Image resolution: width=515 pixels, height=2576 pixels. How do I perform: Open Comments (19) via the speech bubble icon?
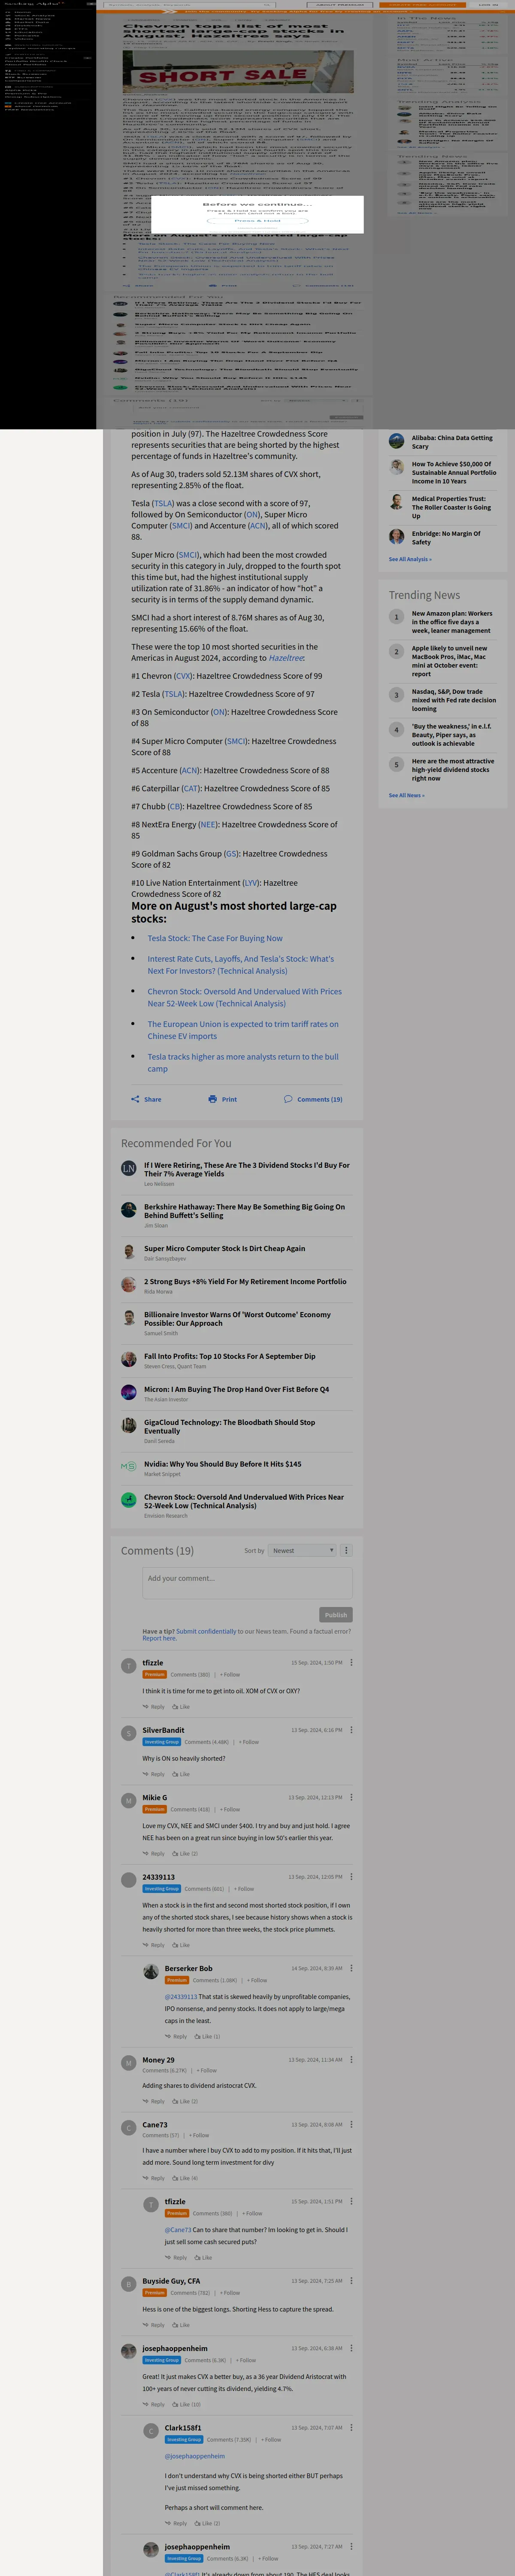click(288, 1099)
